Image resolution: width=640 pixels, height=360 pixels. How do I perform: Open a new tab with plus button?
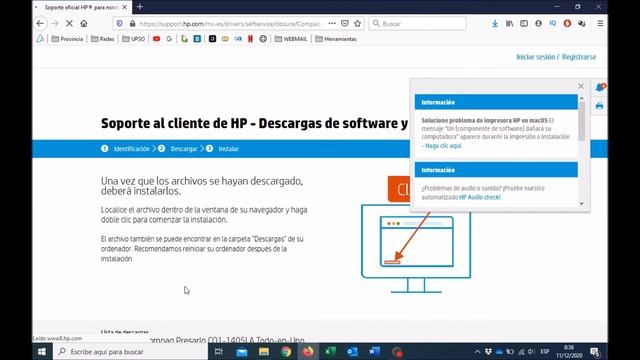click(140, 7)
